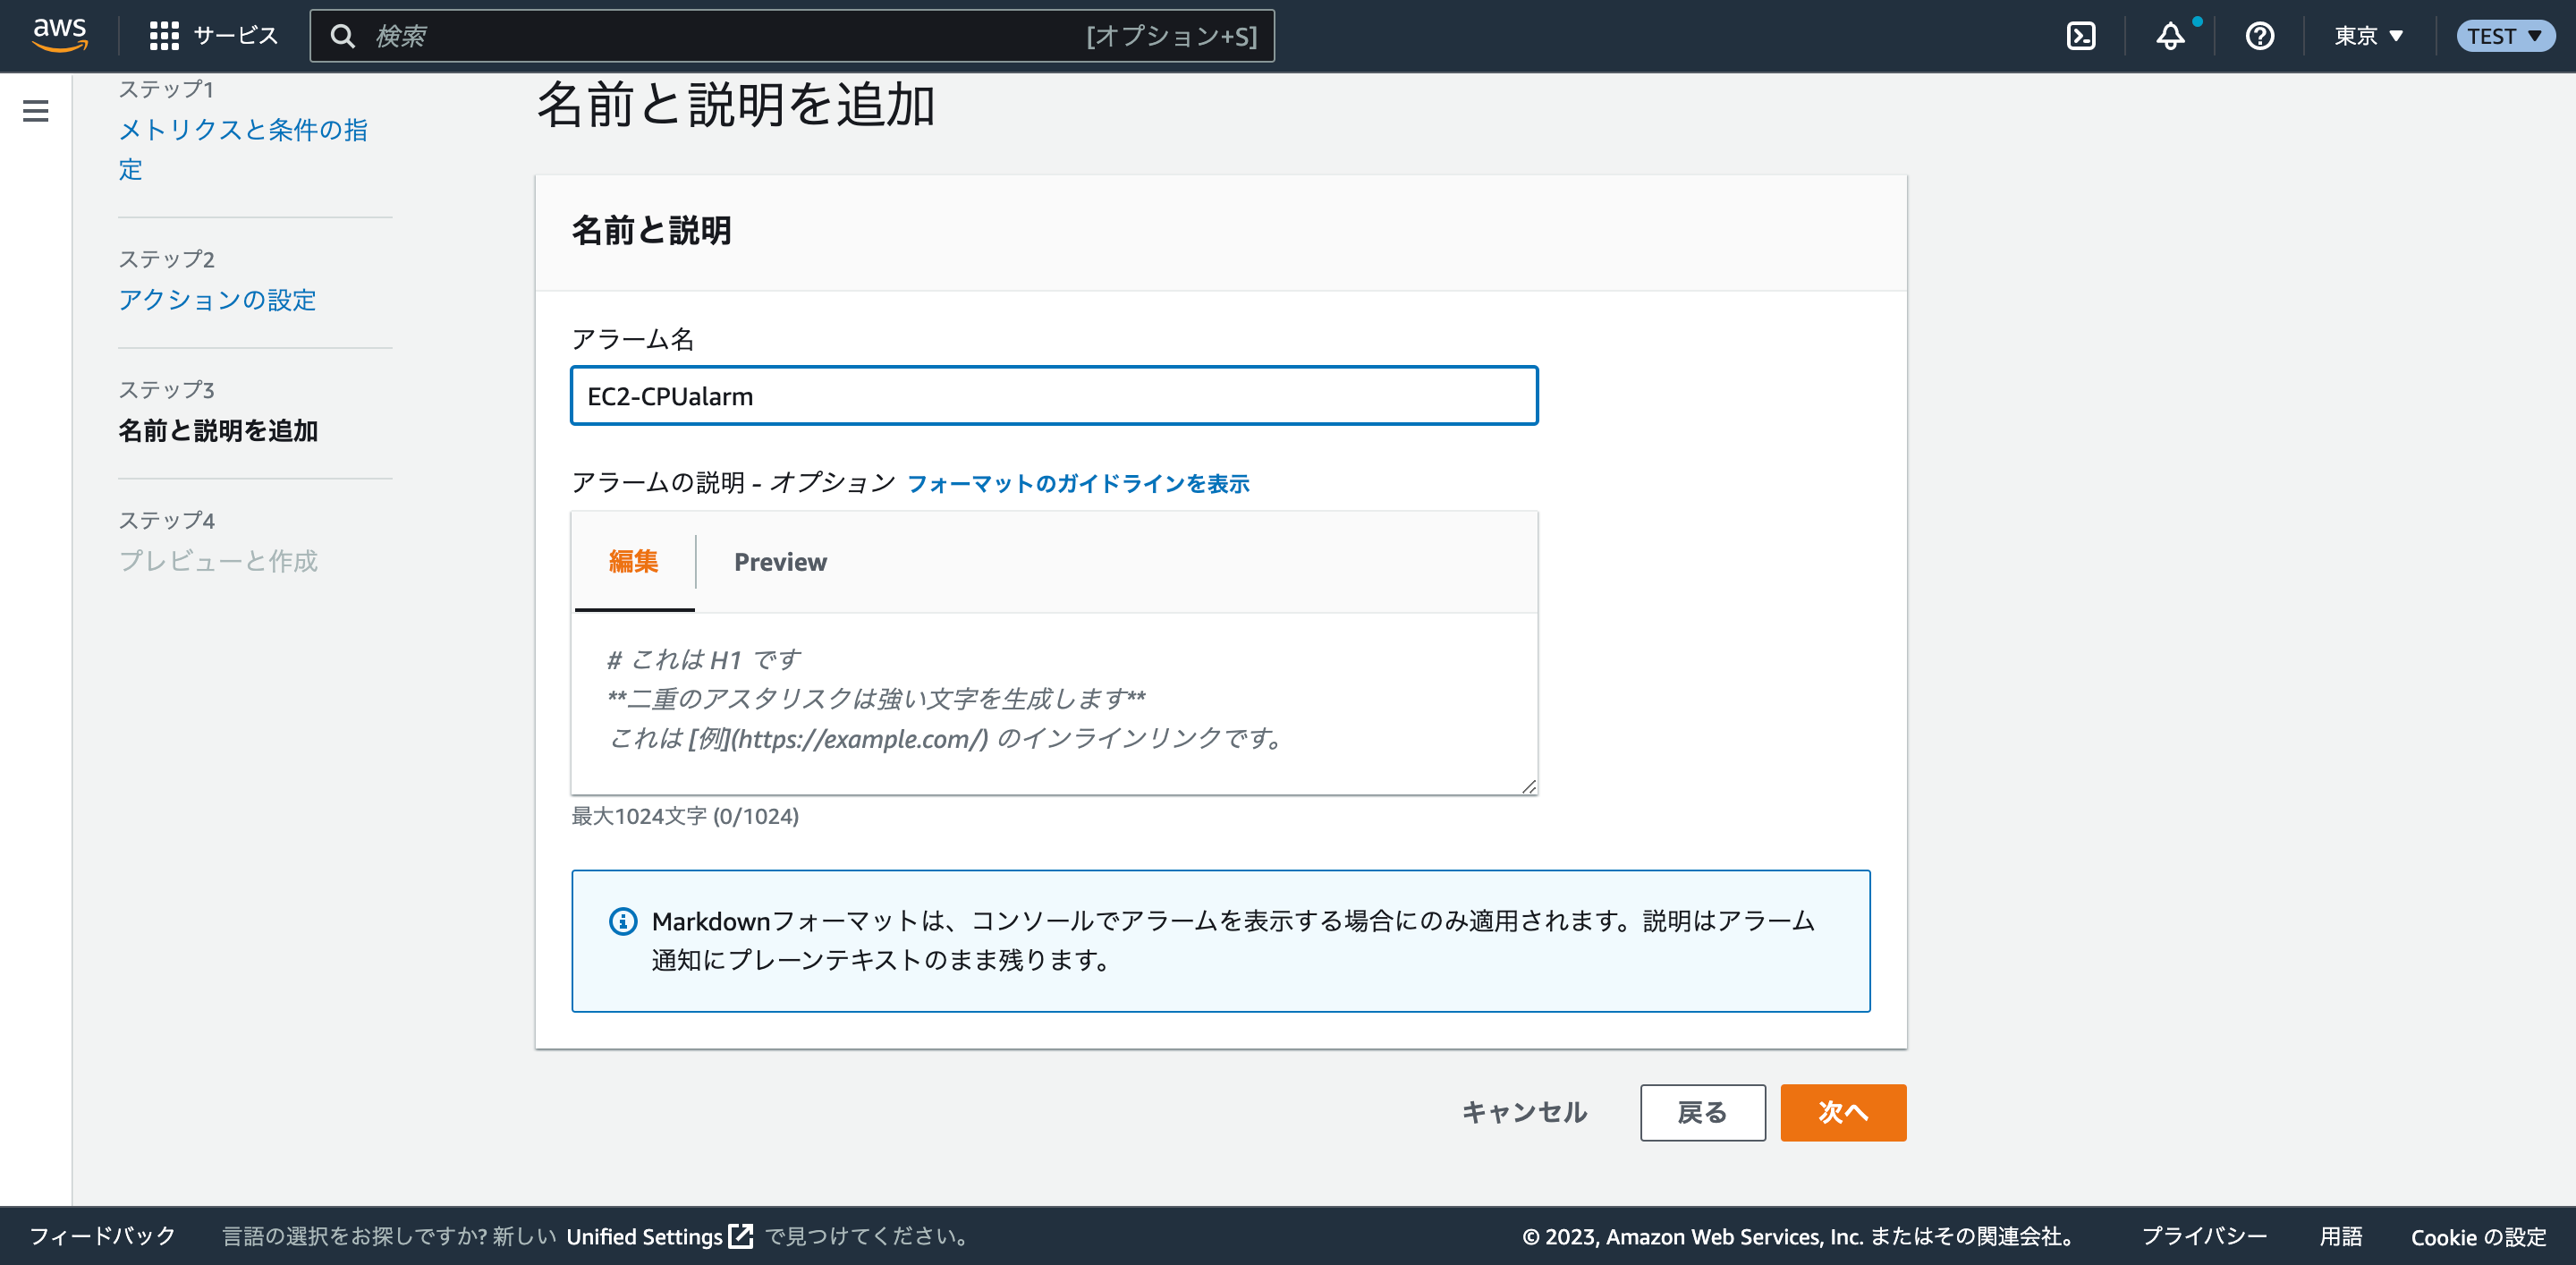Open the AWS services grid menu

[164, 35]
